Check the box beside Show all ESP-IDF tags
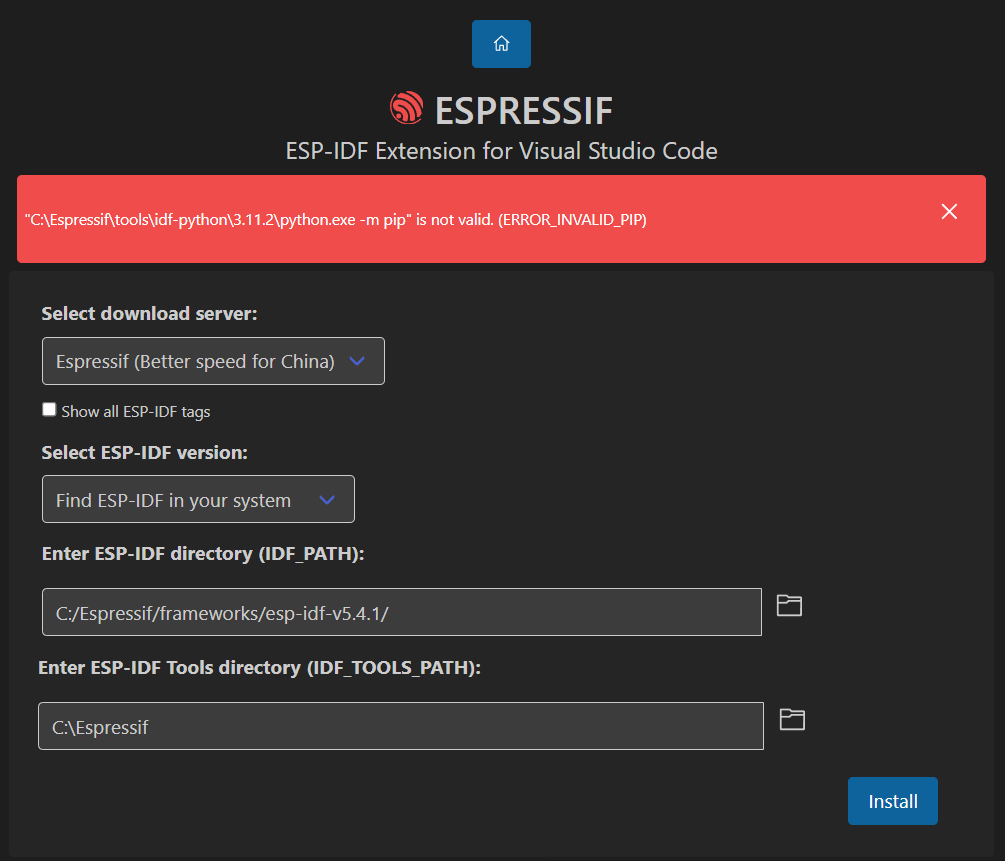The image size is (1005, 861). [48, 408]
